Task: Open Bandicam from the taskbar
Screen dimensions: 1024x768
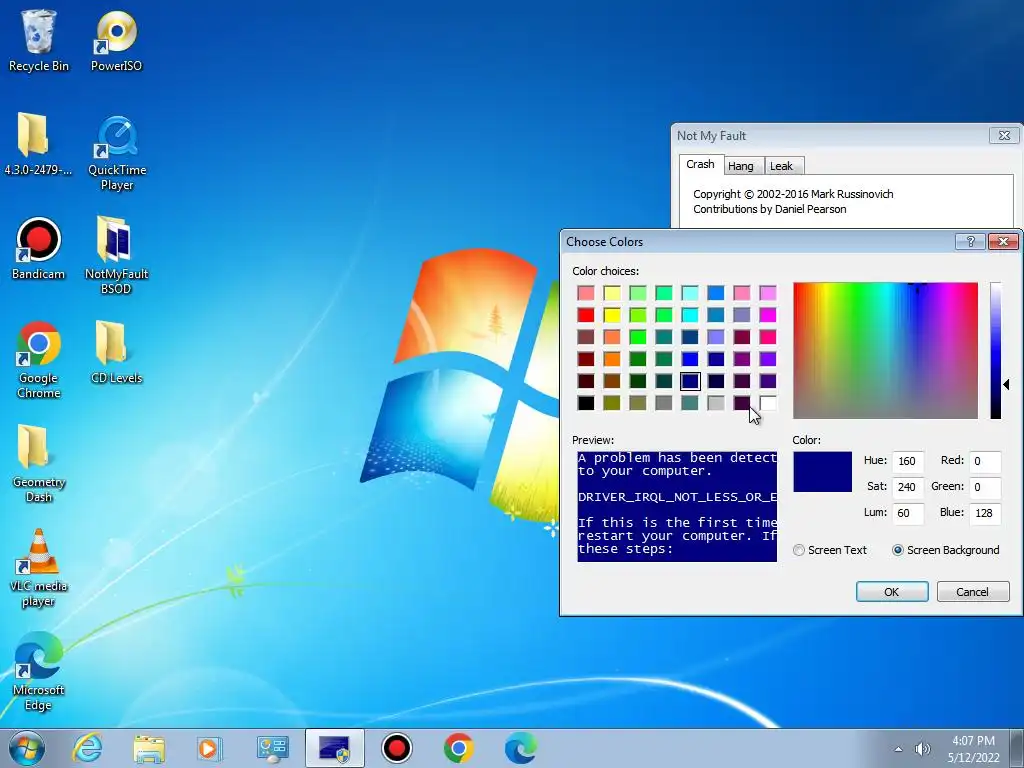Action: click(x=396, y=748)
